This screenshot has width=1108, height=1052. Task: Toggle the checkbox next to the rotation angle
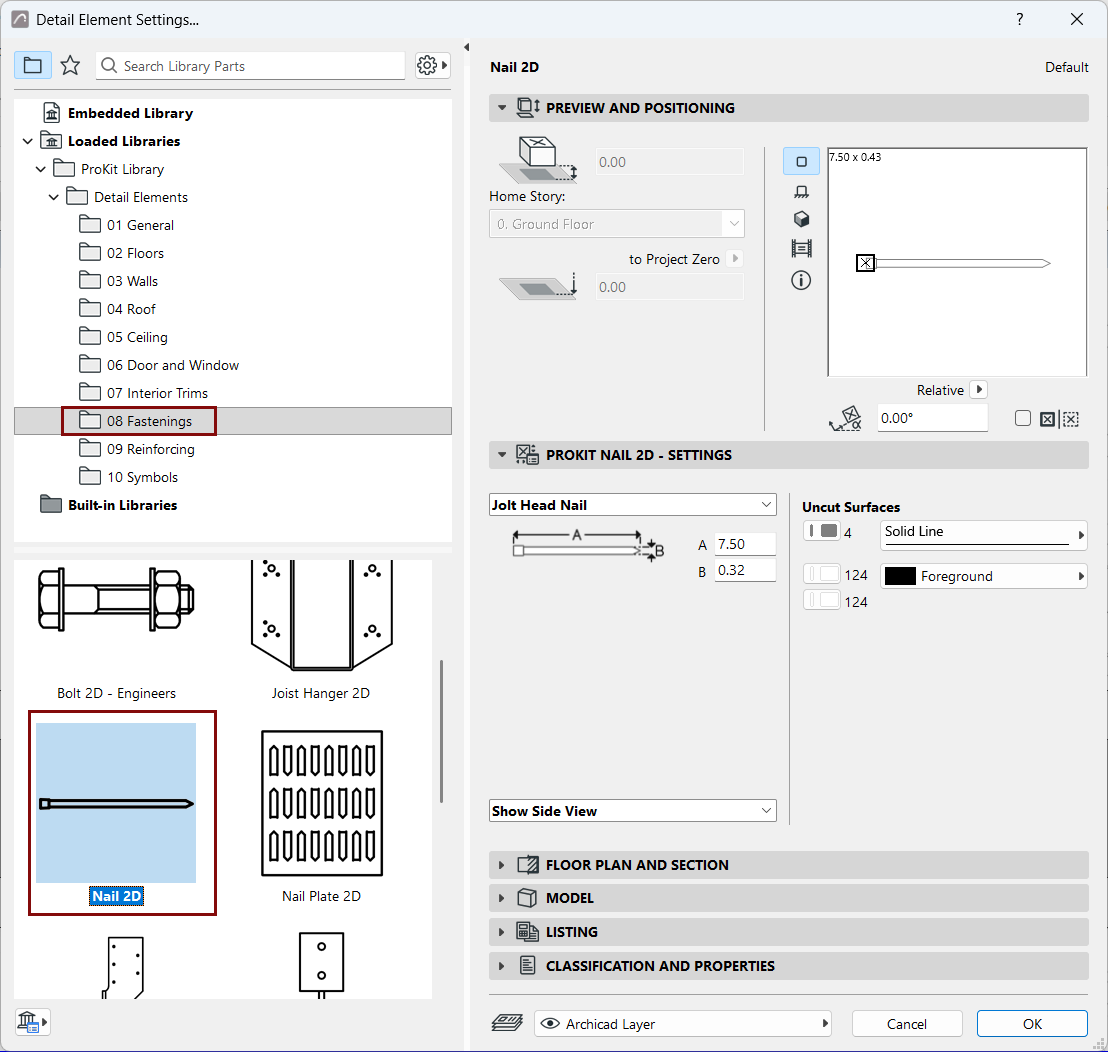(1022, 418)
